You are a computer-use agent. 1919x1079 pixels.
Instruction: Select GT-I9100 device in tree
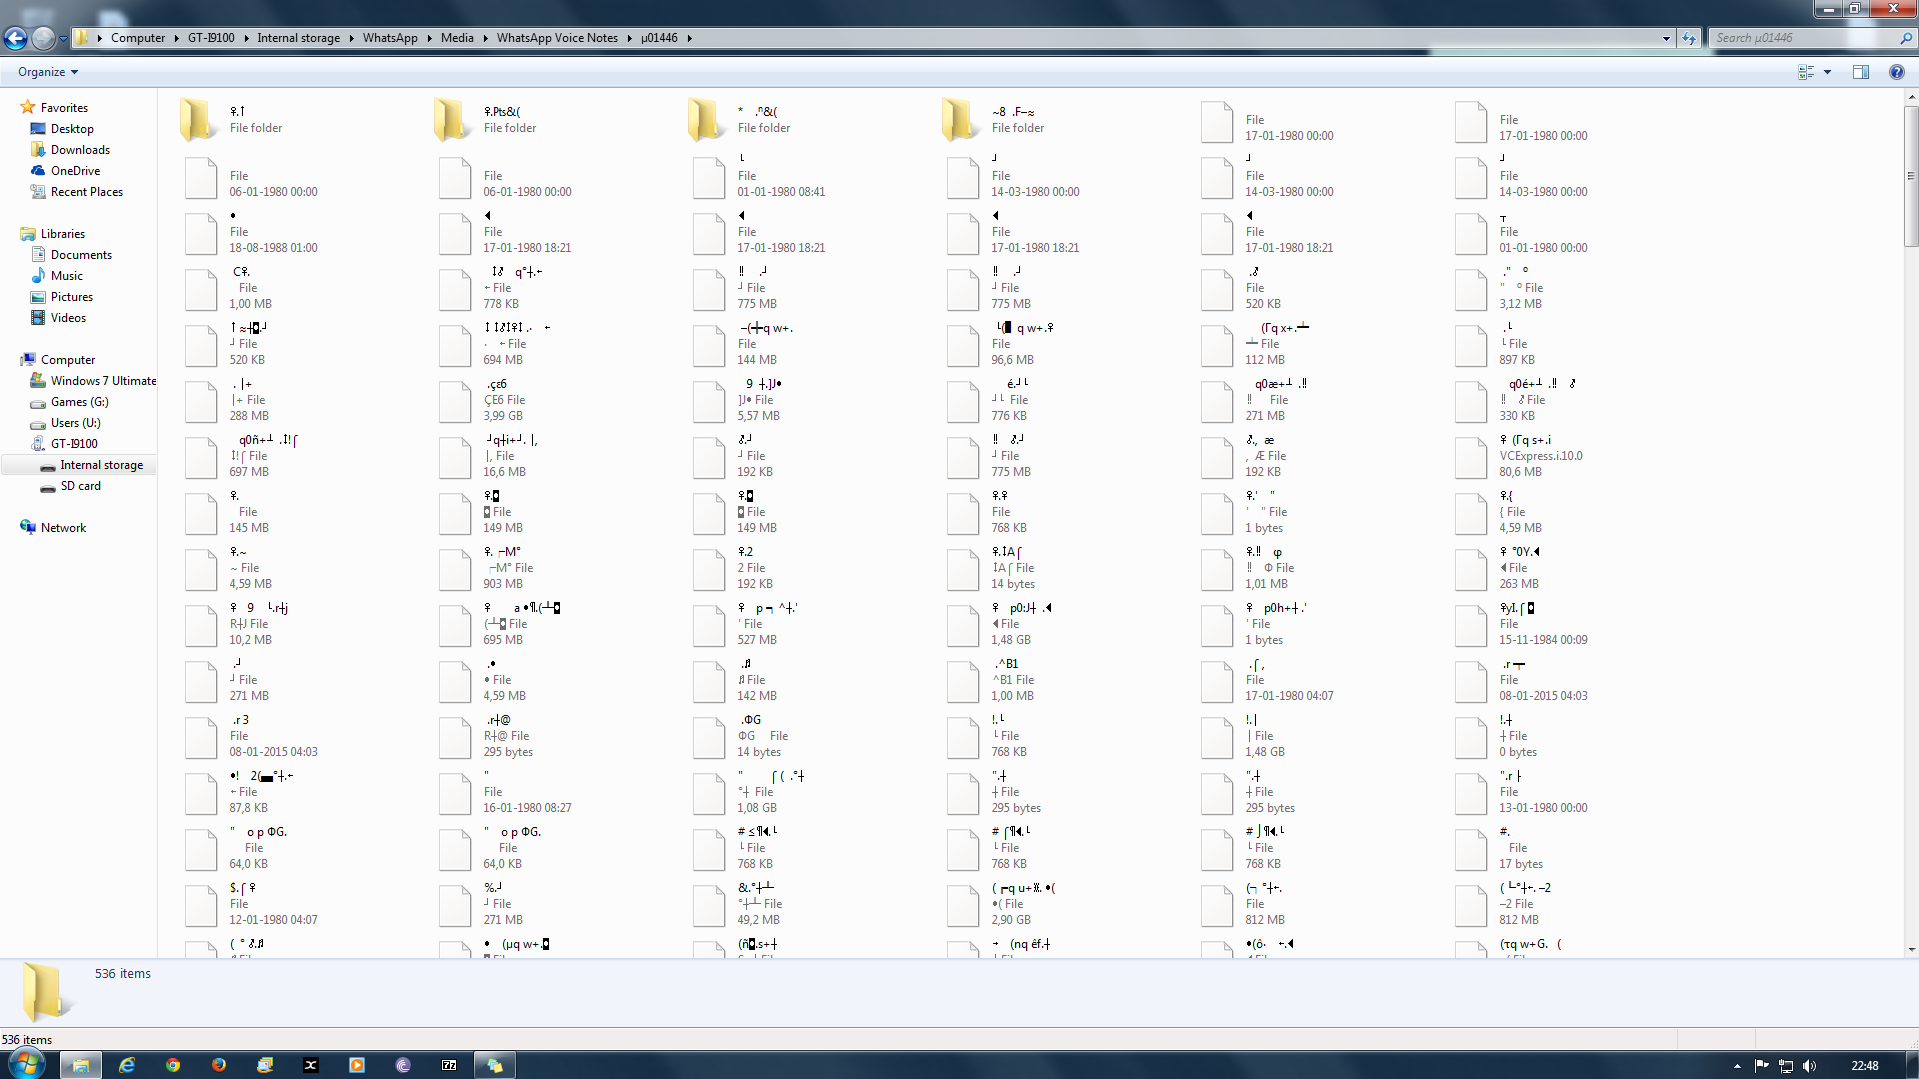[74, 444]
